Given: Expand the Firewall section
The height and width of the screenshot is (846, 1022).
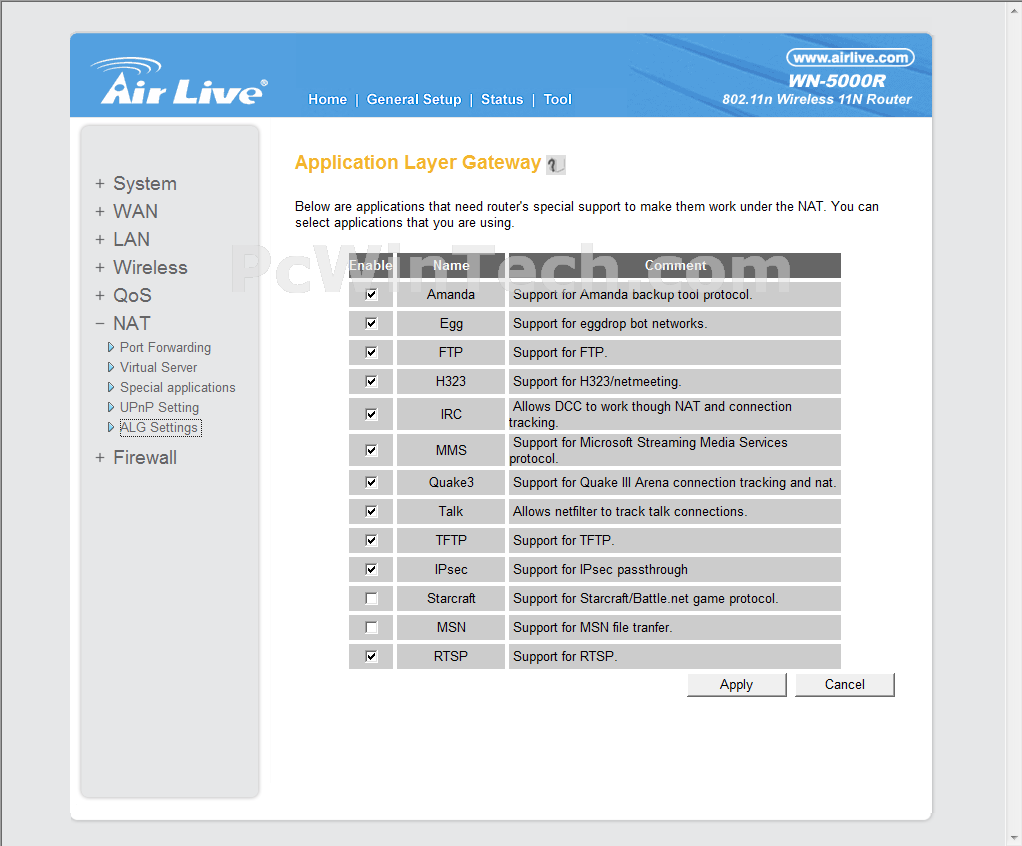Looking at the screenshot, I should (x=136, y=458).
